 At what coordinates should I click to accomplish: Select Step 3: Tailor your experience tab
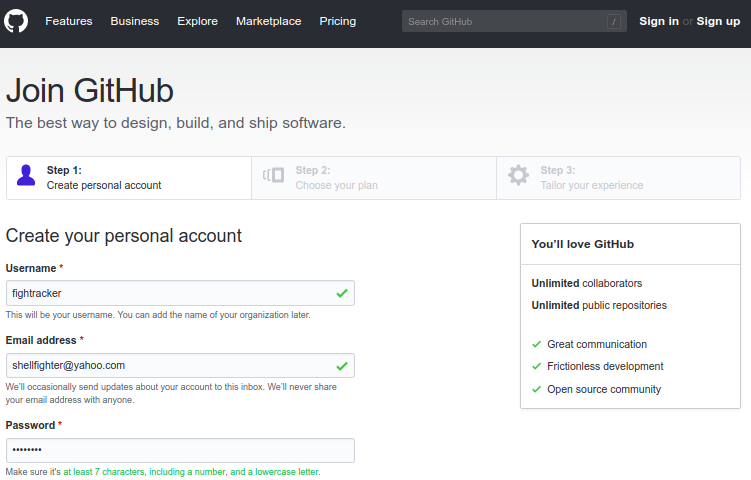click(618, 178)
